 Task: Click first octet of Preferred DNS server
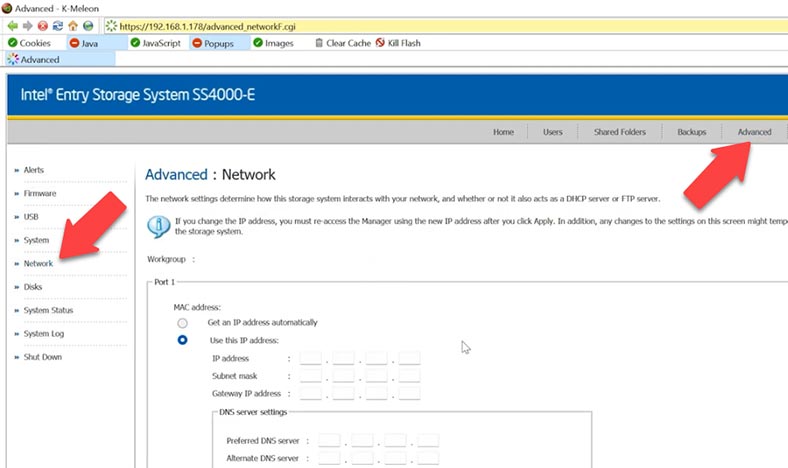coord(329,441)
